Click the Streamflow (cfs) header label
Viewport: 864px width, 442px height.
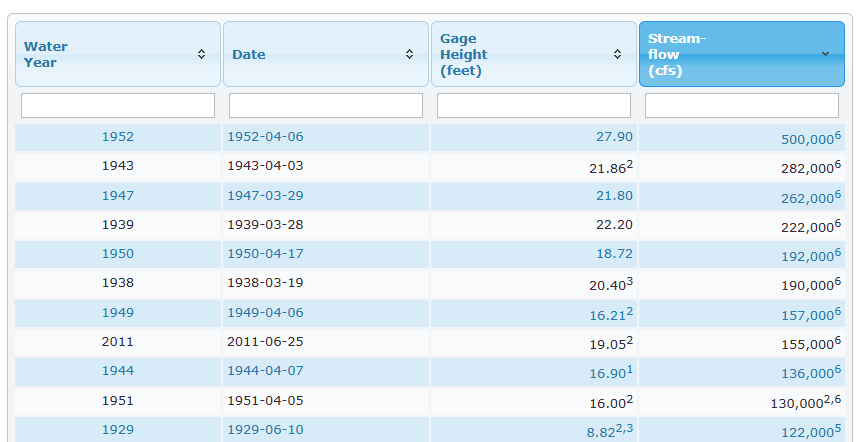(677, 54)
